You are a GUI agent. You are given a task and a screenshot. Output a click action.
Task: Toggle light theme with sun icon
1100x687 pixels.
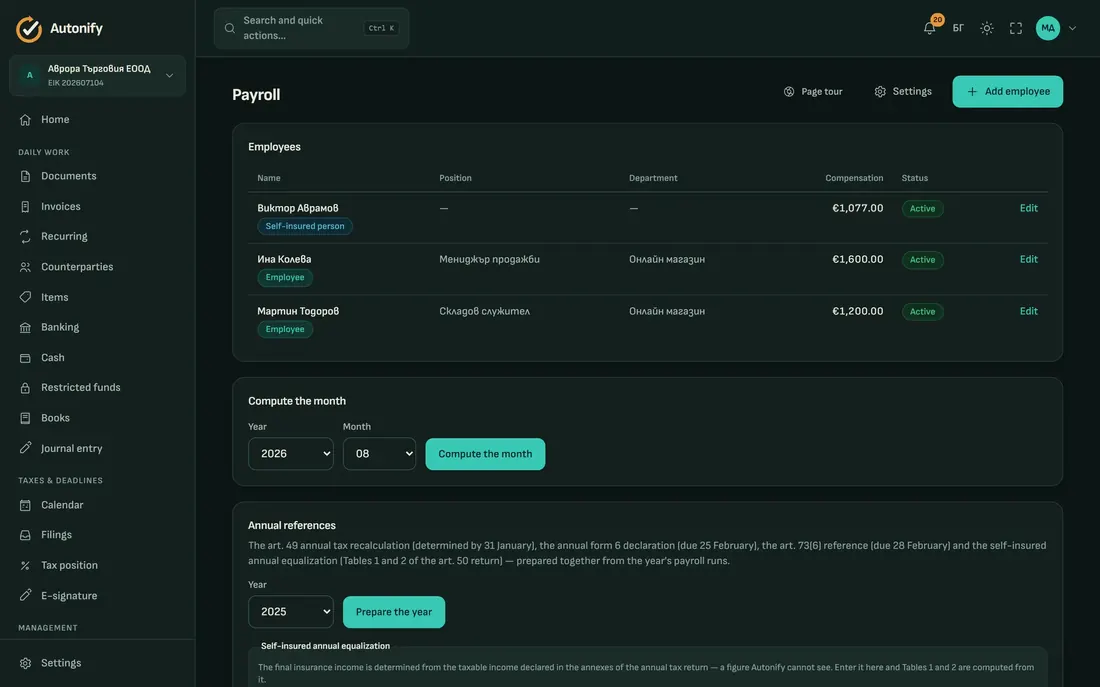(x=987, y=28)
